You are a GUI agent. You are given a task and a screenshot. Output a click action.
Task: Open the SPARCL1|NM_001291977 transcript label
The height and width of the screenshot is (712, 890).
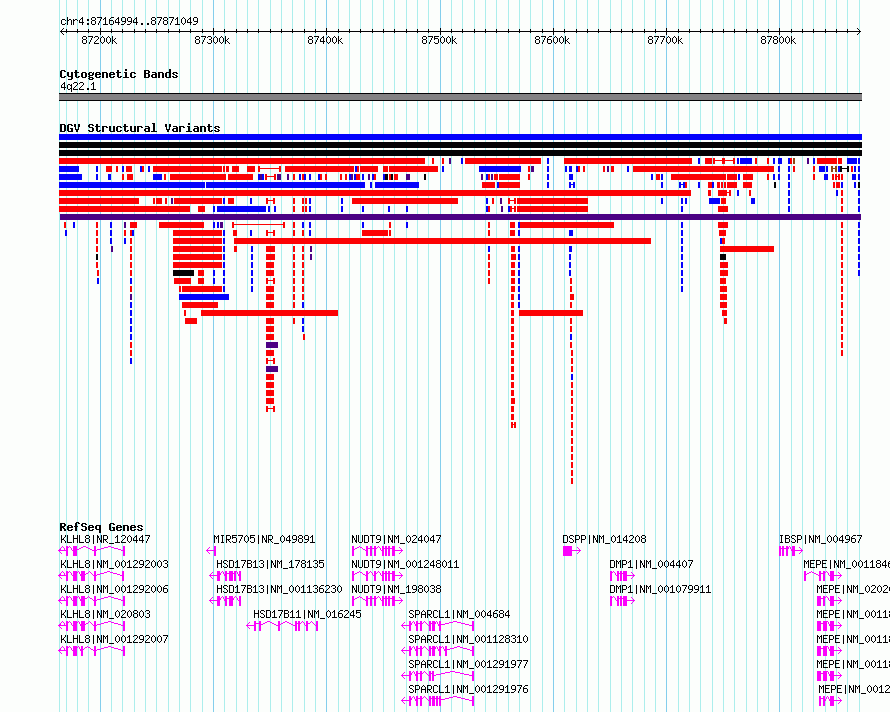(468, 664)
